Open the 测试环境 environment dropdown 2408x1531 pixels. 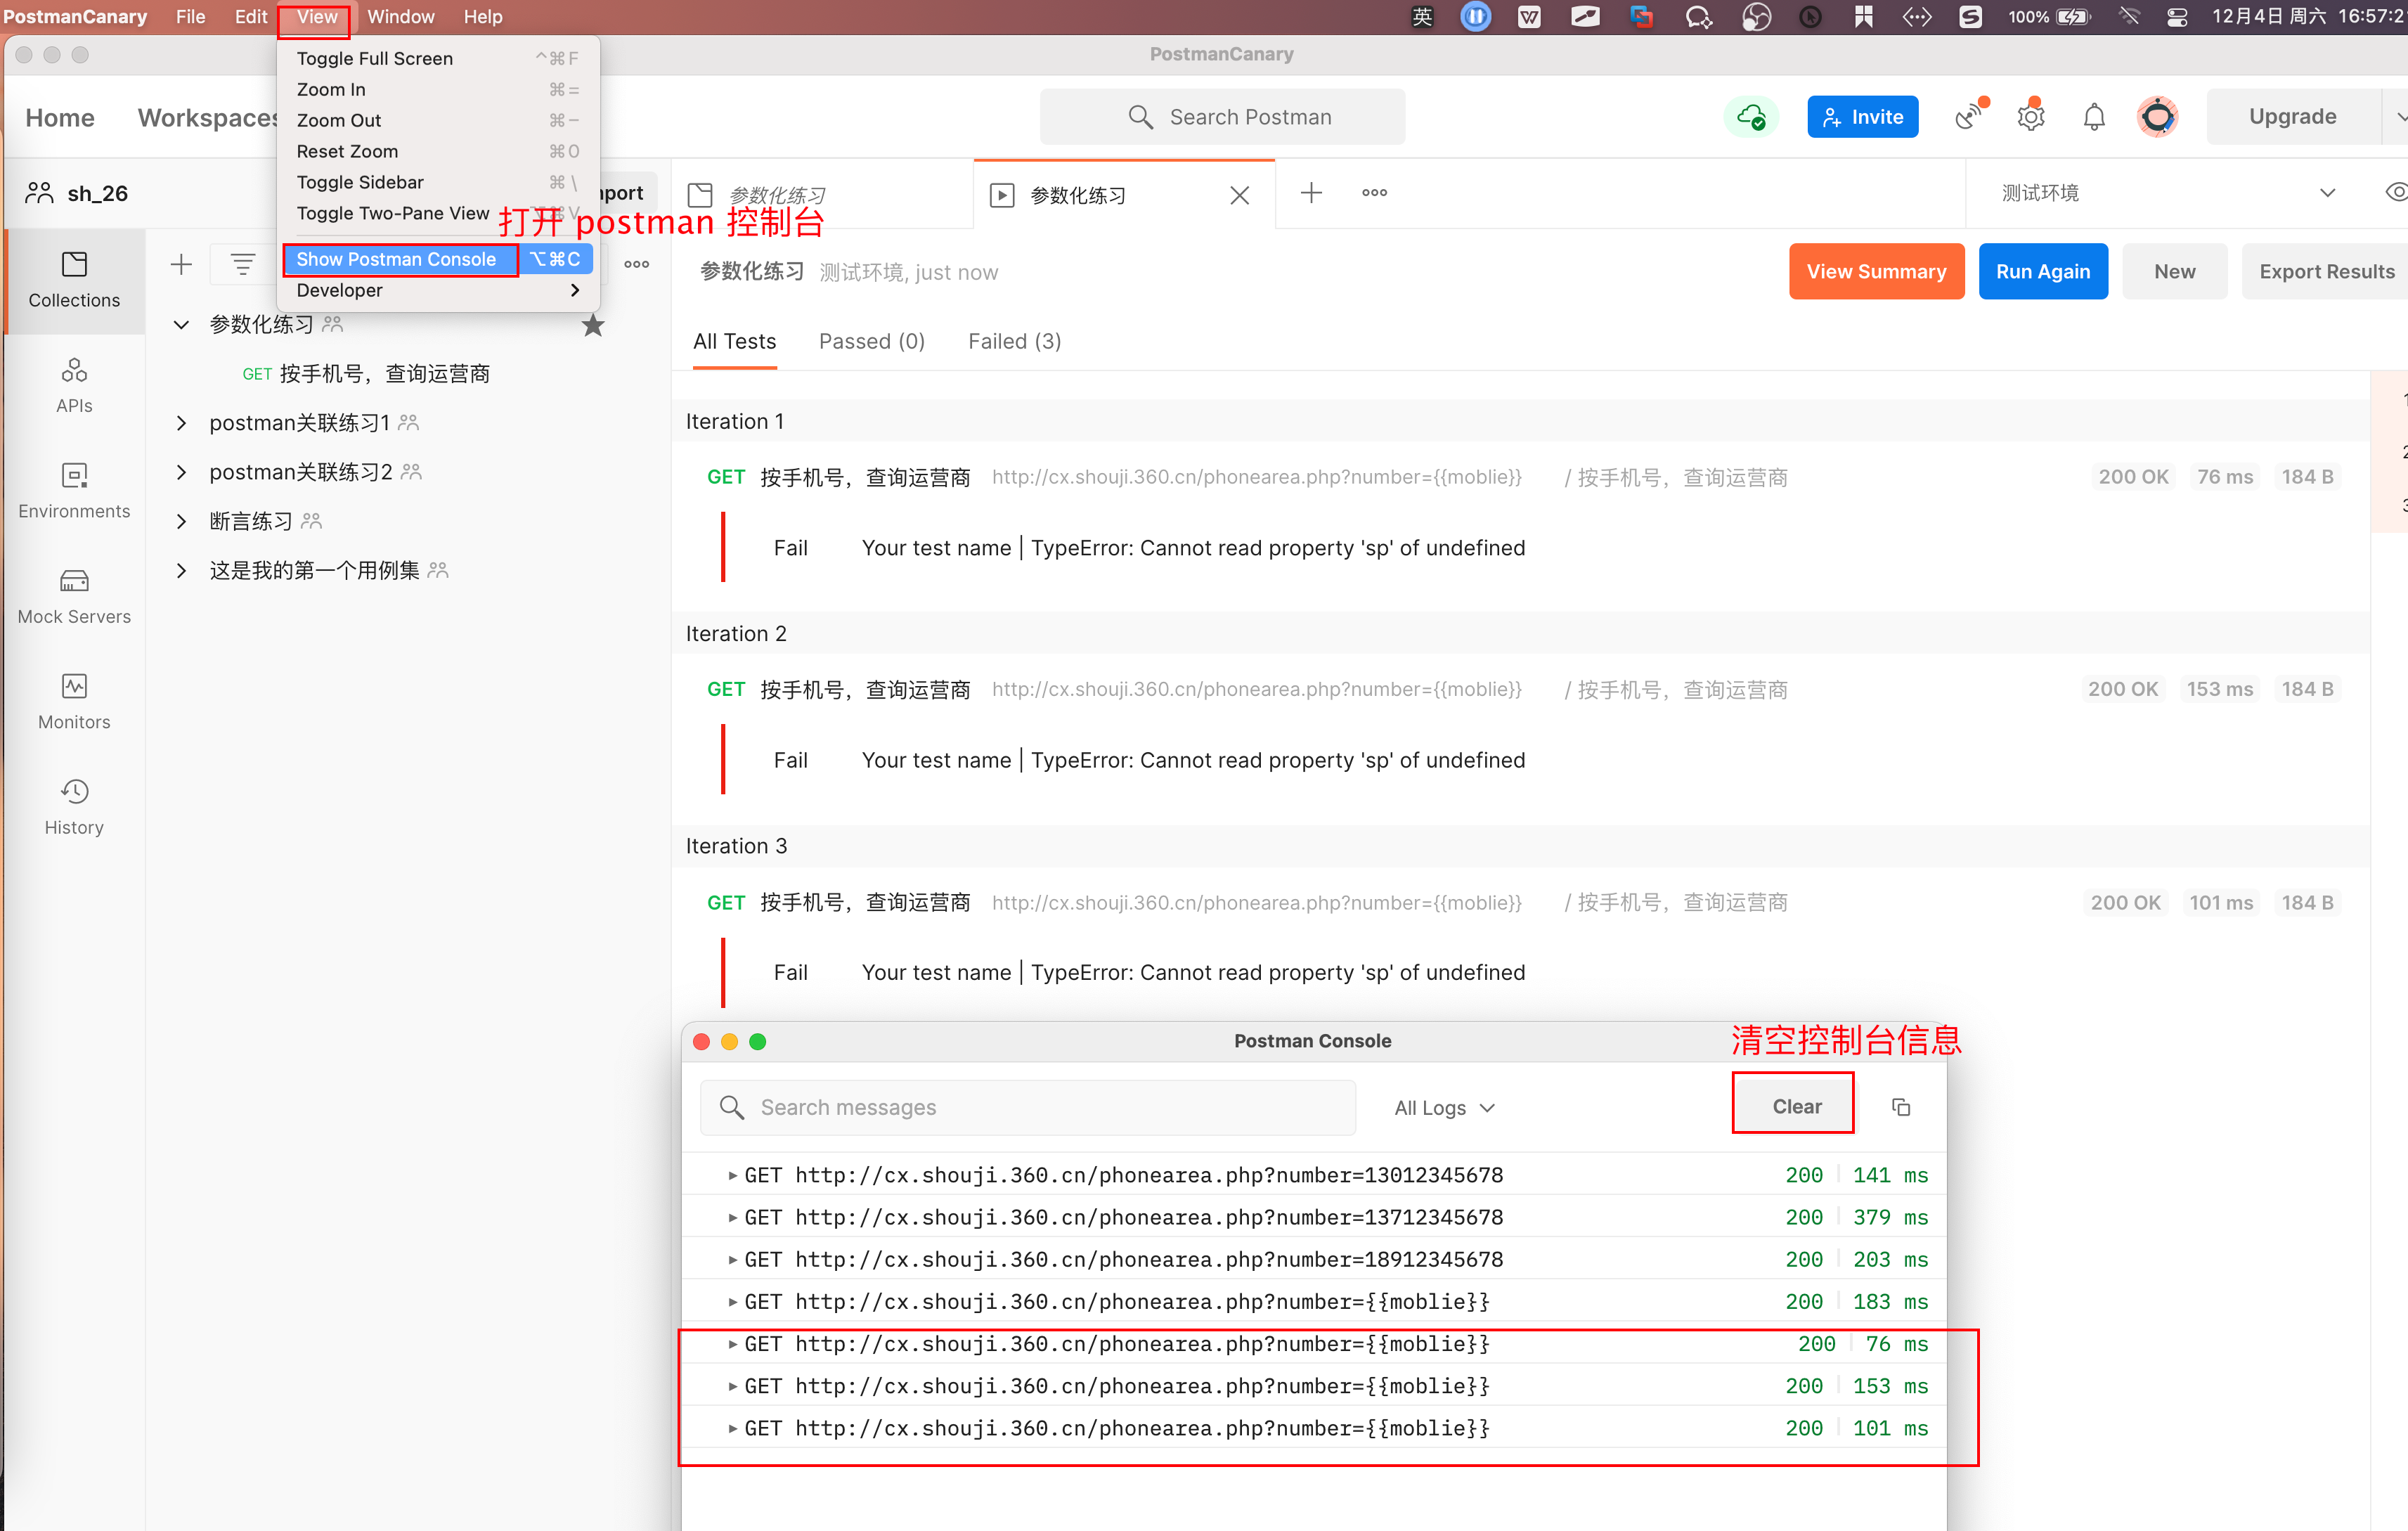tap(2167, 192)
